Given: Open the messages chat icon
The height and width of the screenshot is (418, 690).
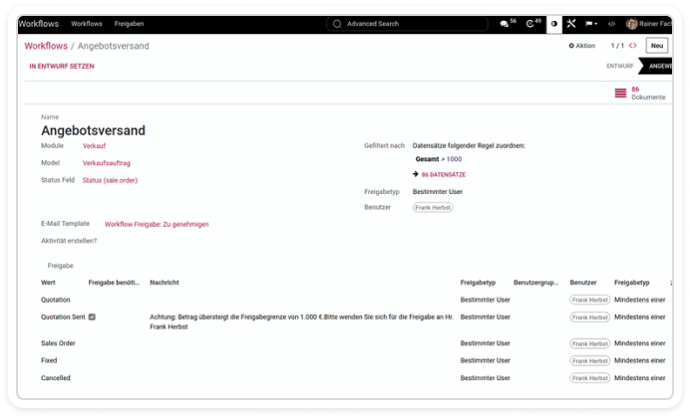Looking at the screenshot, I should point(505,23).
